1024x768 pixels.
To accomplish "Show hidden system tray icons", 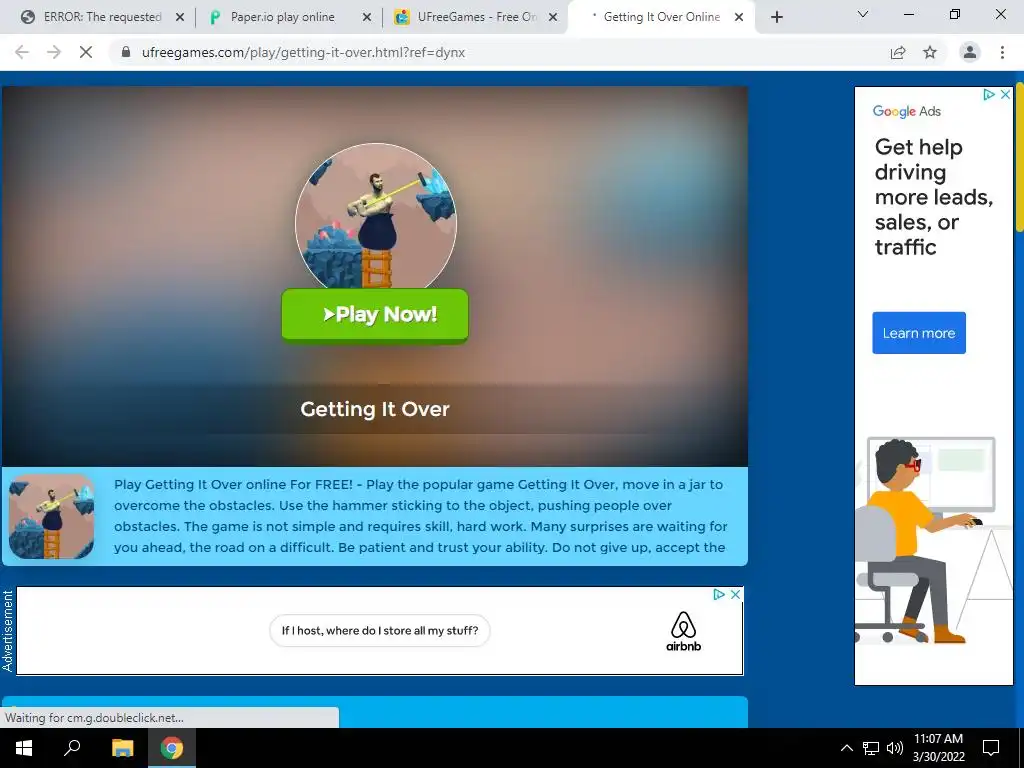I will (846, 748).
